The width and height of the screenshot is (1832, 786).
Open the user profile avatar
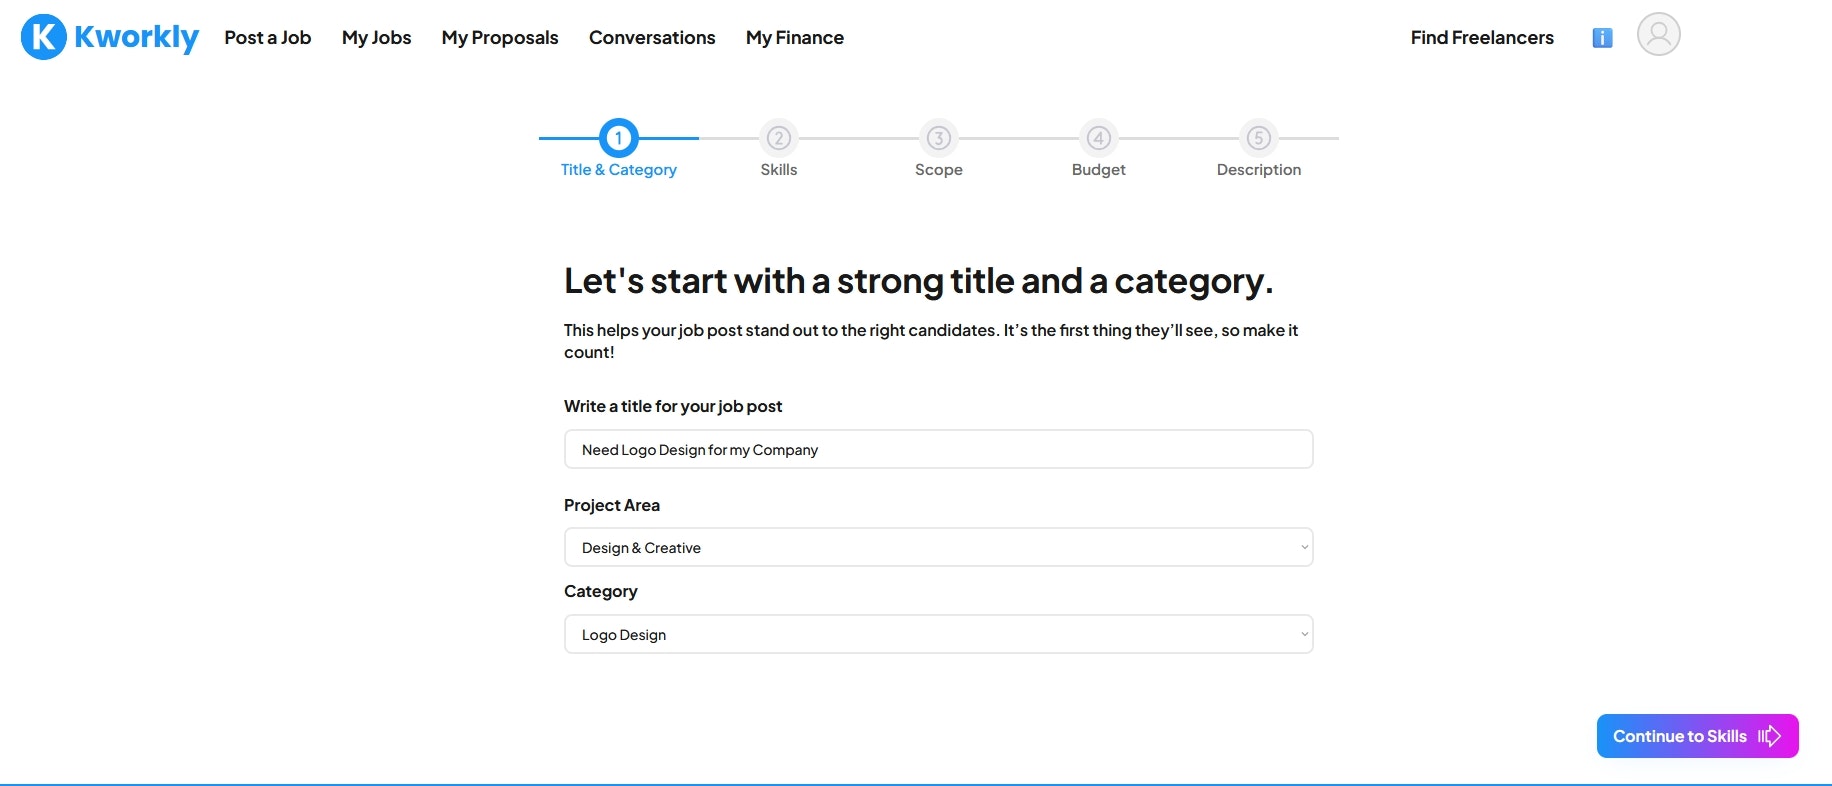1658,35
